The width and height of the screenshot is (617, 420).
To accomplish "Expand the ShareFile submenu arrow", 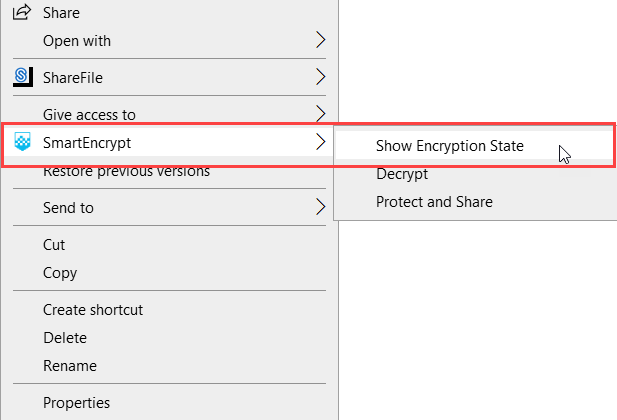I will point(320,77).
